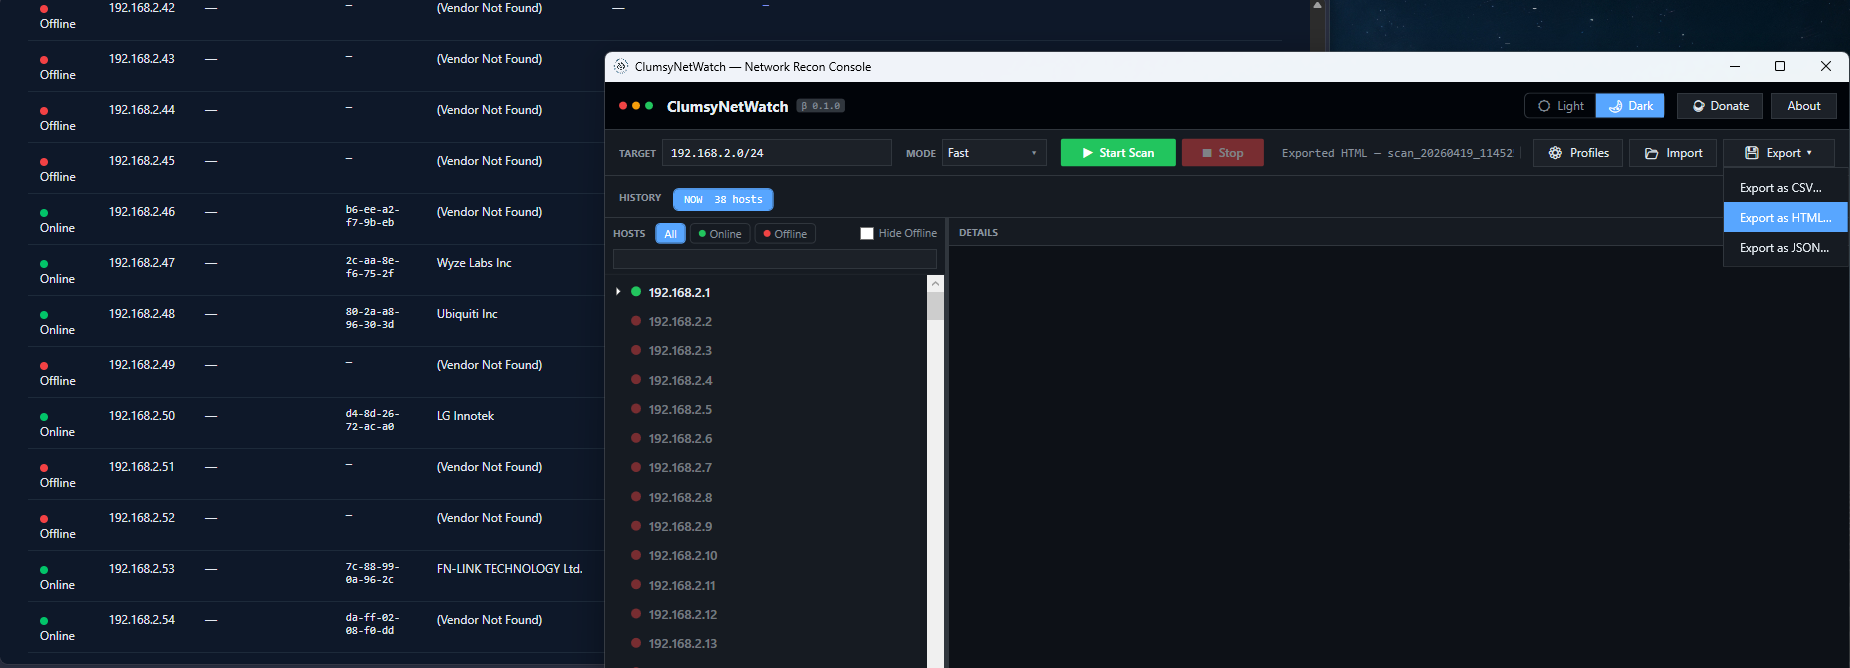This screenshot has width=1850, height=668.
Task: Switch to Dark theme
Action: [x=1630, y=106]
